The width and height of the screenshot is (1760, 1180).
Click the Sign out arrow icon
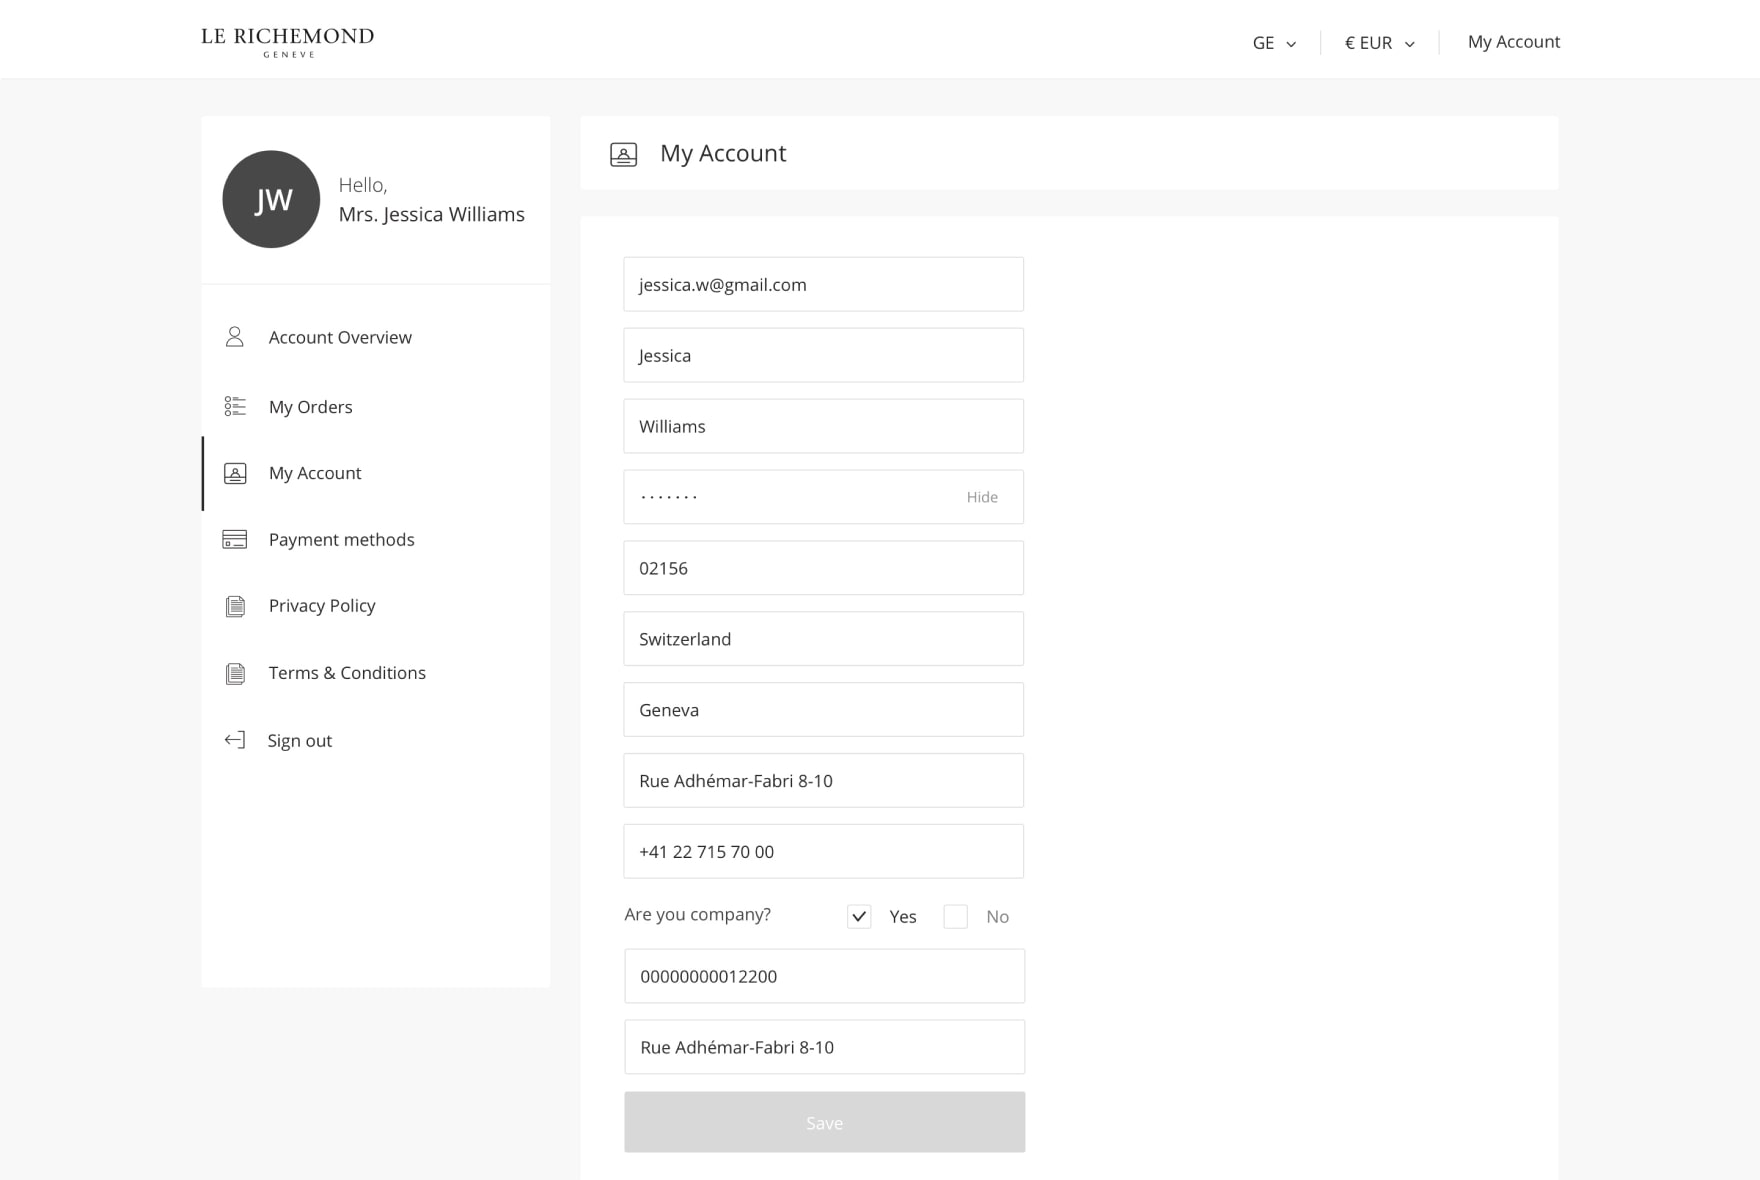click(234, 740)
